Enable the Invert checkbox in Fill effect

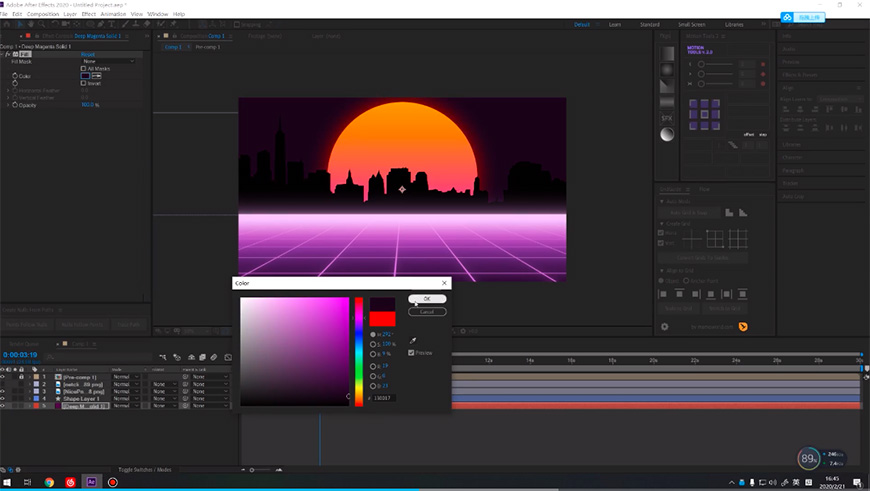(x=83, y=83)
